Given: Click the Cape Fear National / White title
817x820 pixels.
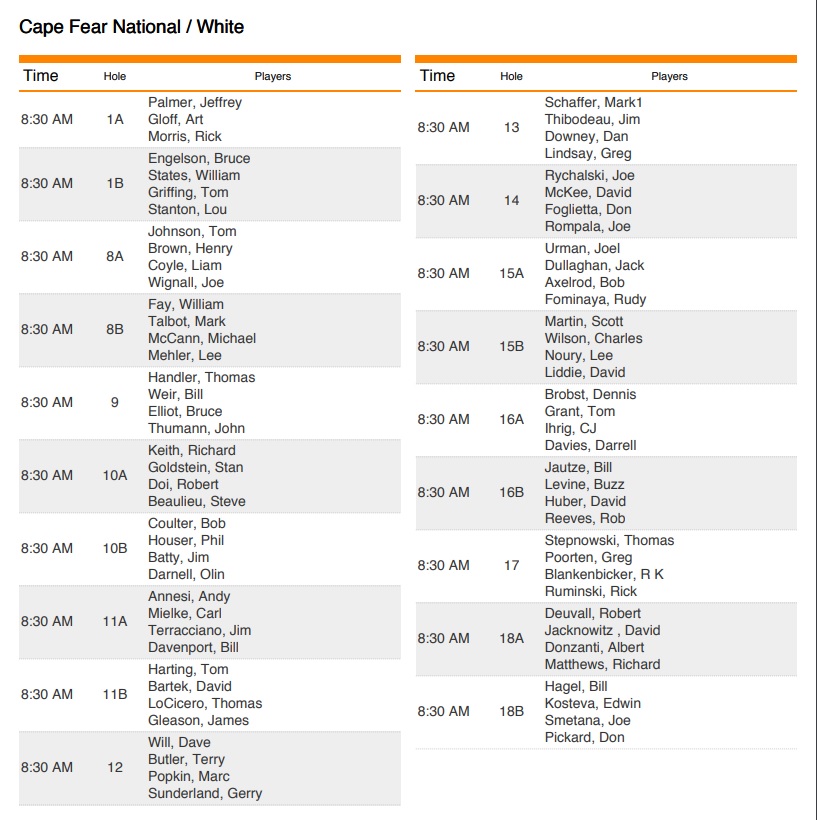Looking at the screenshot, I should [x=131, y=27].
